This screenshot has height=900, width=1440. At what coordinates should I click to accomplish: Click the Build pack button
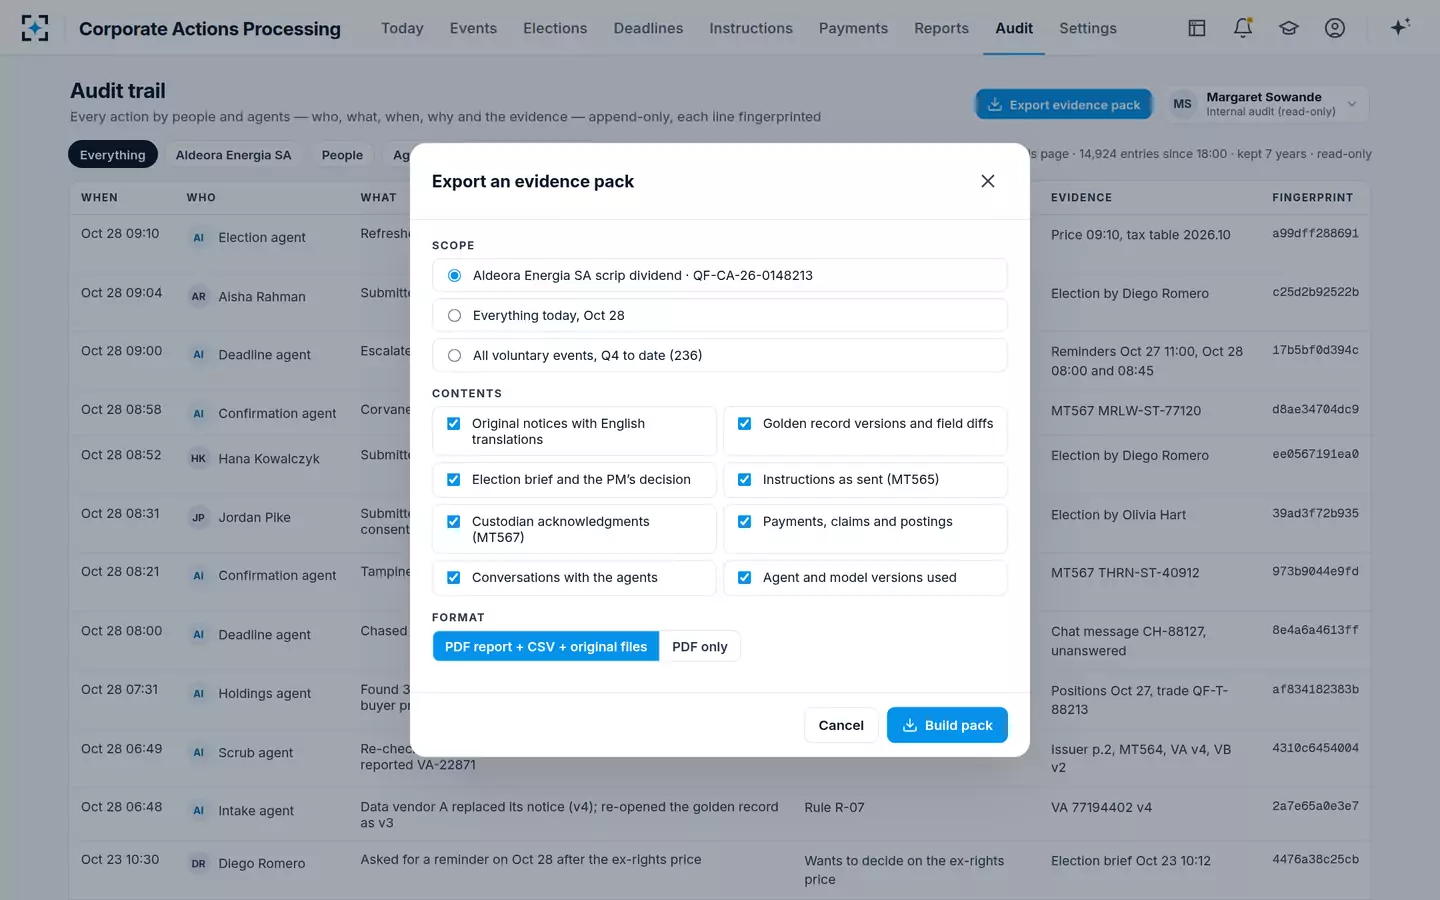point(947,725)
